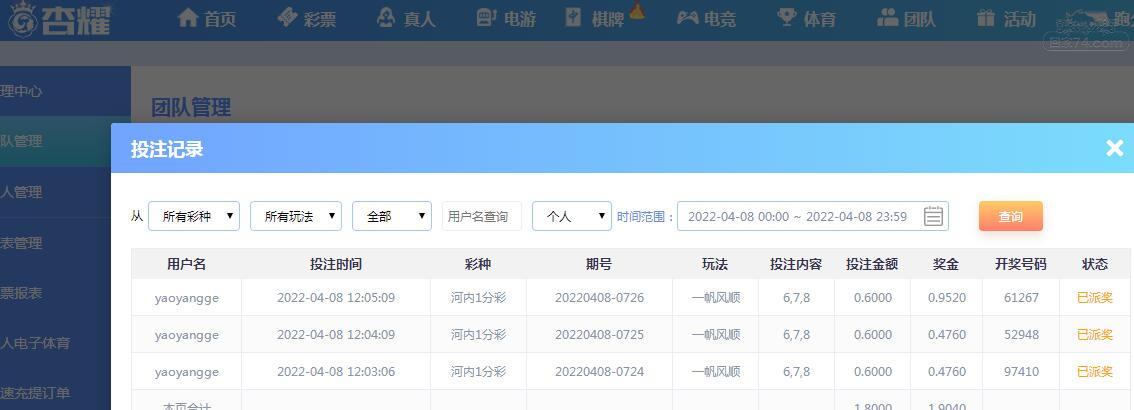
Task: Click the 用户名 column header
Action: pos(187,264)
